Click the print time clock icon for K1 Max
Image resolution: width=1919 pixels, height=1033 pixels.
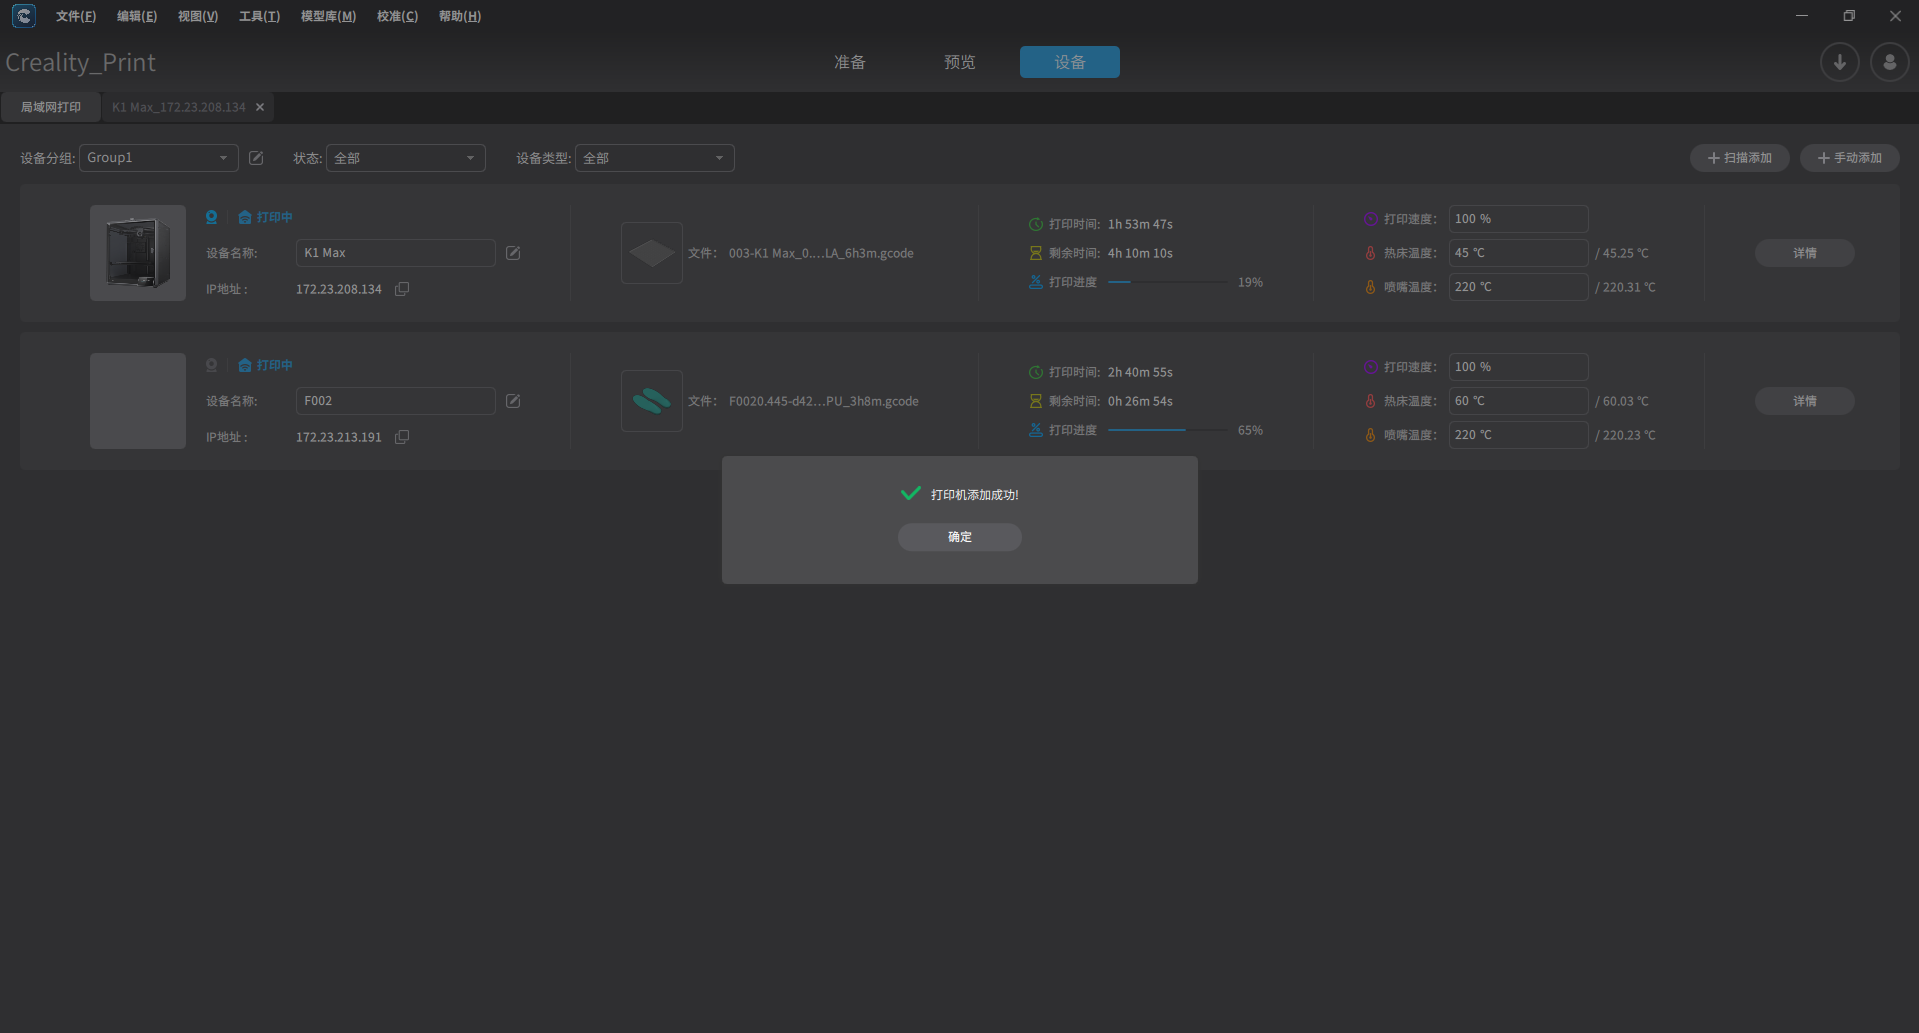[x=1036, y=224]
